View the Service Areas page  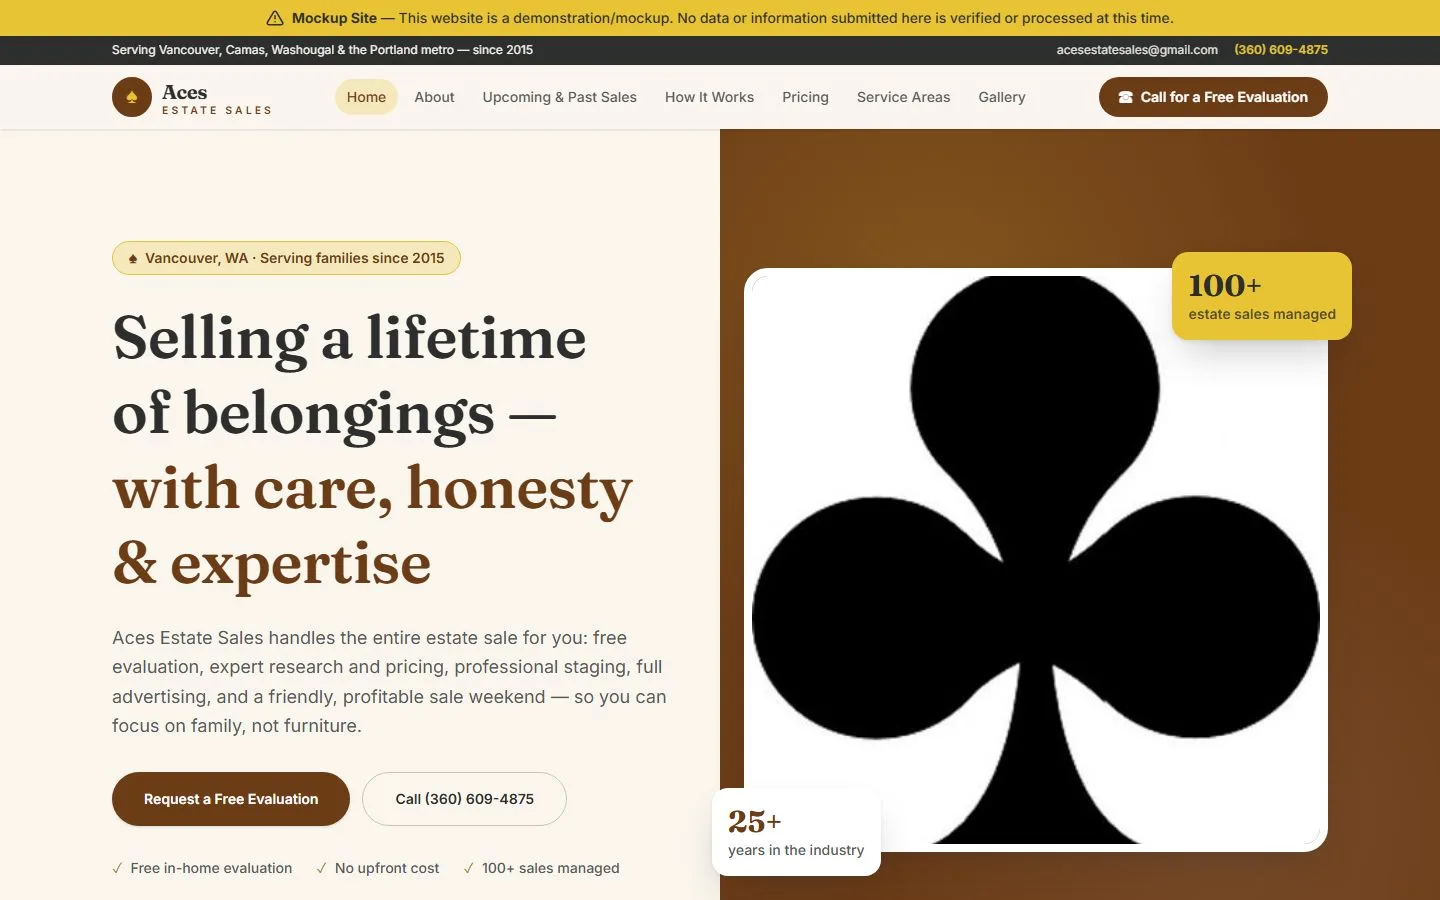[903, 97]
